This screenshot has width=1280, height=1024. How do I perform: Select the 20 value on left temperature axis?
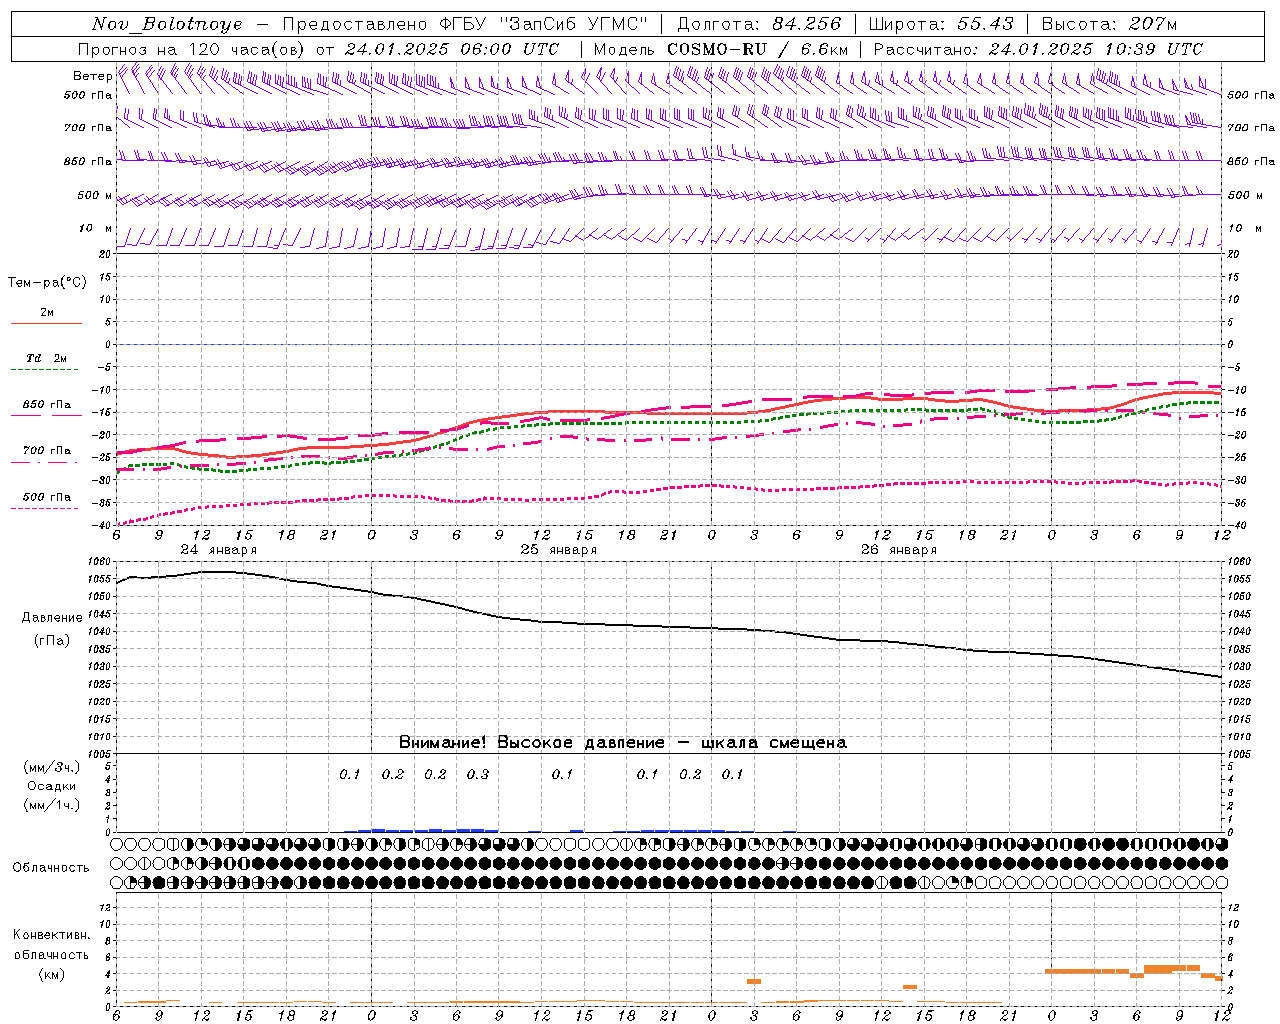(105, 254)
